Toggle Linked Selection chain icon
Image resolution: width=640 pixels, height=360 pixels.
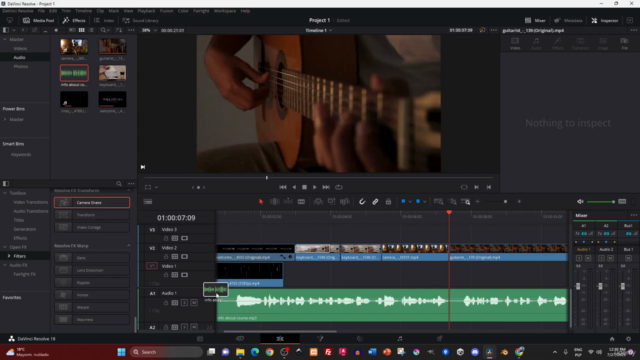tap(375, 202)
